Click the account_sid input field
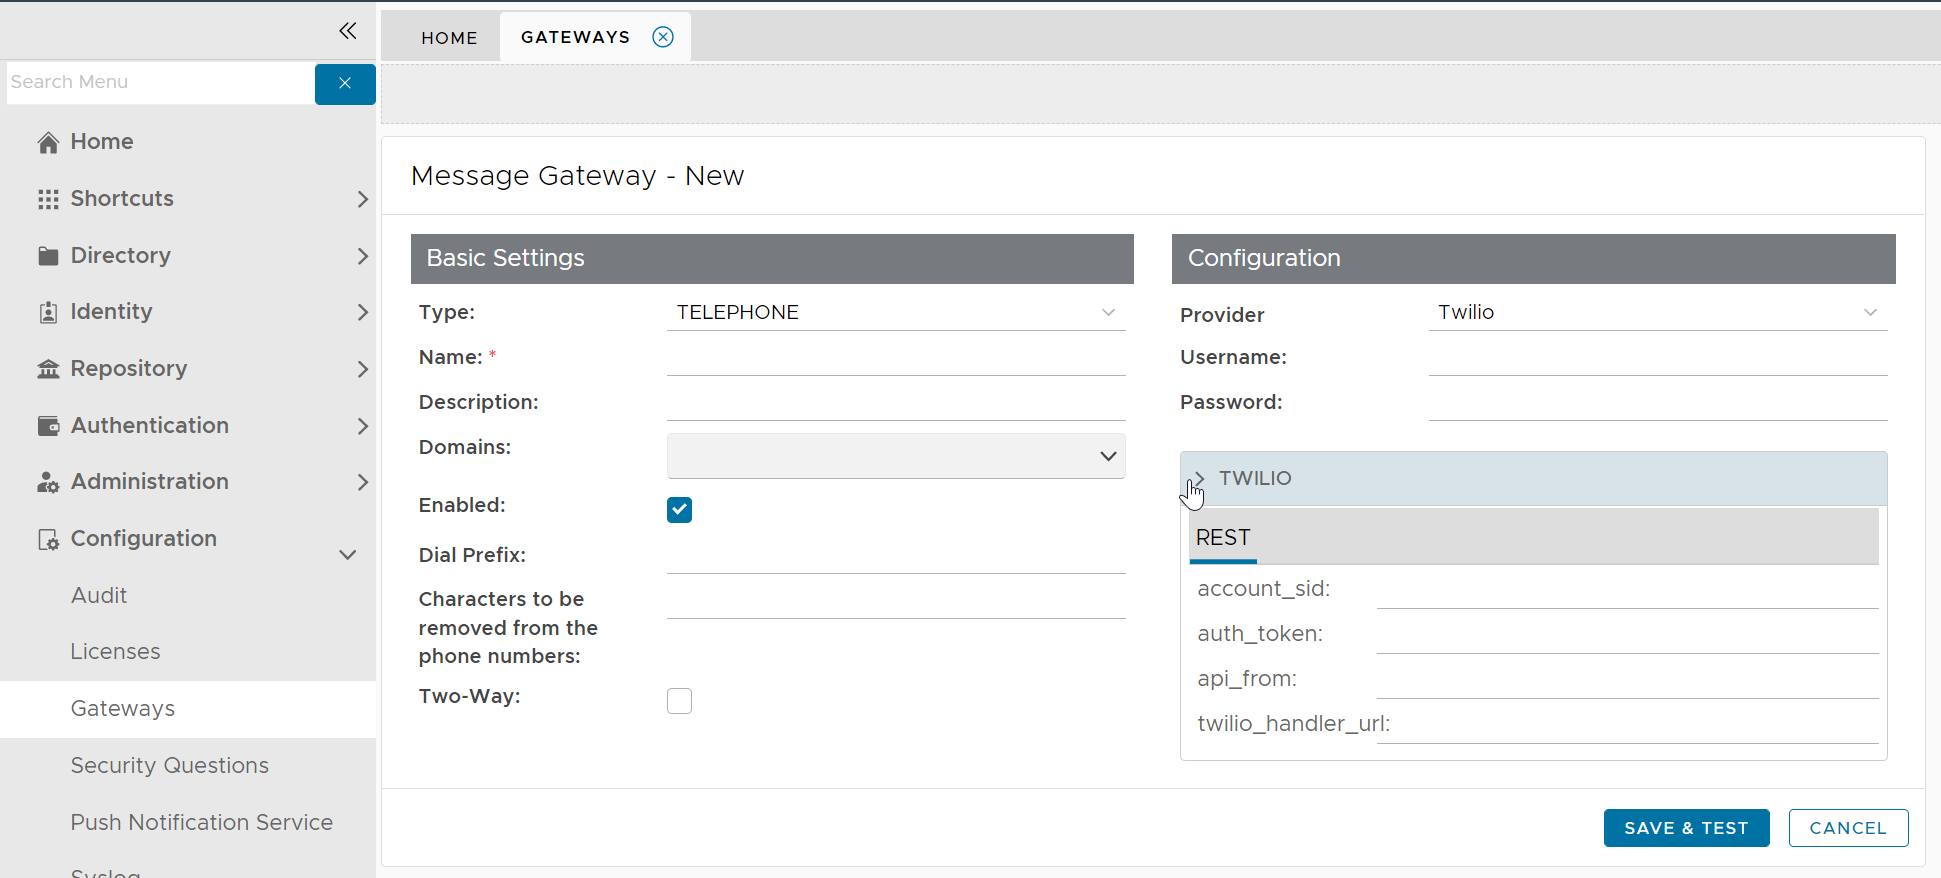This screenshot has width=1941, height=878. click(1626, 590)
